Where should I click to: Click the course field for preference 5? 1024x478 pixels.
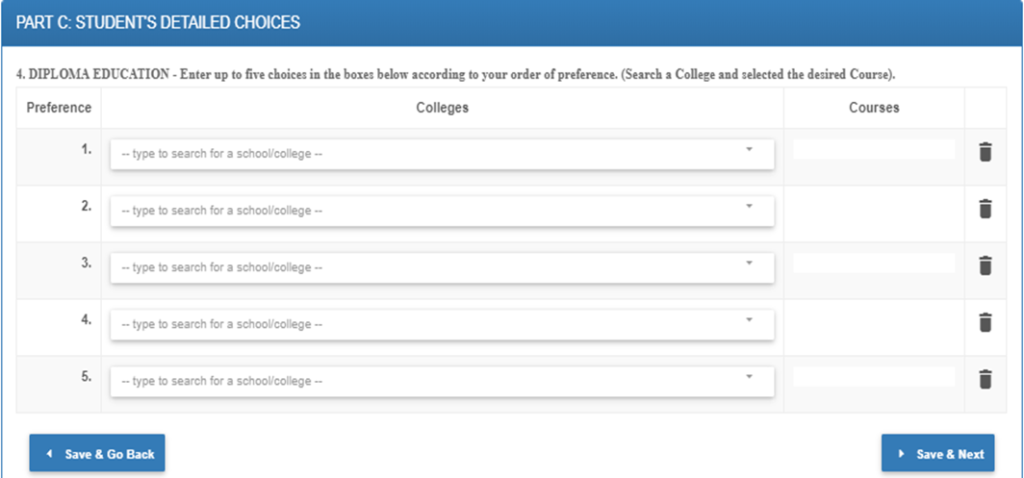pyautogui.click(x=873, y=377)
